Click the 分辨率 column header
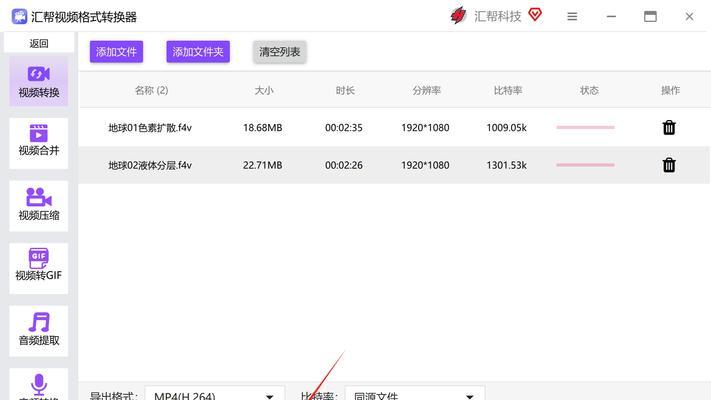Screen dimensions: 711x400 (x=426, y=90)
